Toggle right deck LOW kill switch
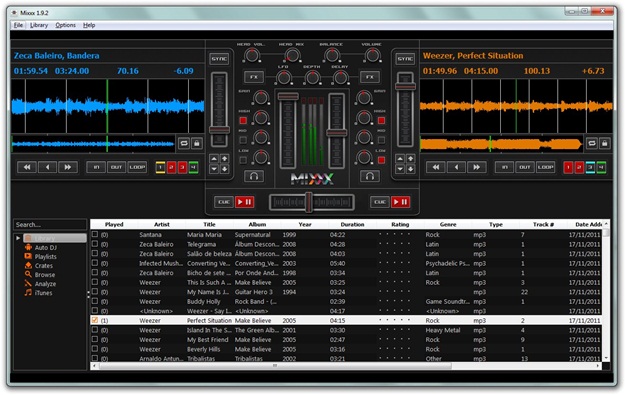This screenshot has height=395, width=625. pyautogui.click(x=381, y=160)
